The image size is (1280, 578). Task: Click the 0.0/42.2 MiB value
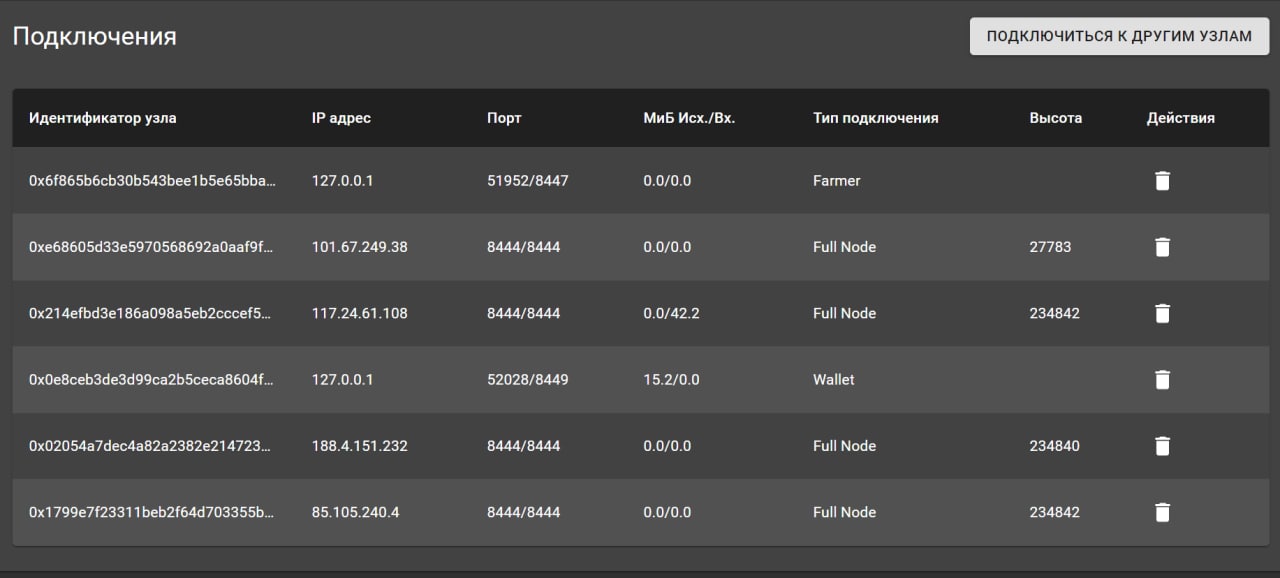(672, 313)
